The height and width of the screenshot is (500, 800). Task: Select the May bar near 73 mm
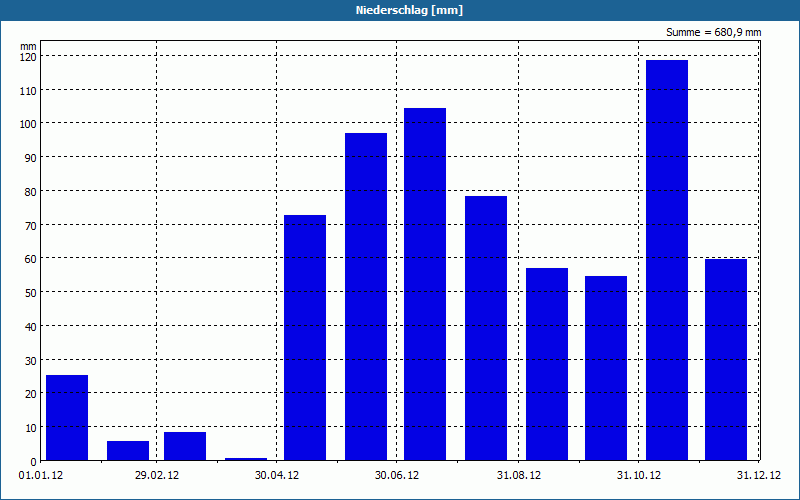pyautogui.click(x=305, y=338)
